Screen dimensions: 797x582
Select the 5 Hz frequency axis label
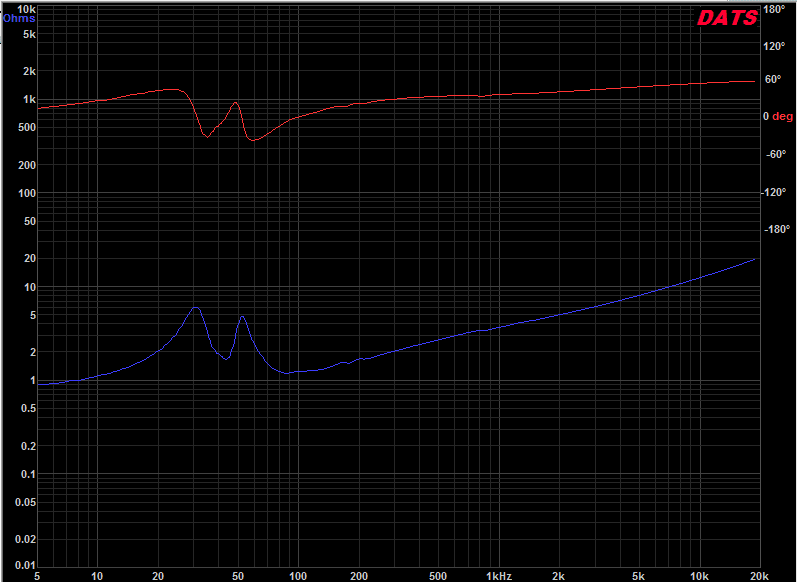(x=38, y=576)
